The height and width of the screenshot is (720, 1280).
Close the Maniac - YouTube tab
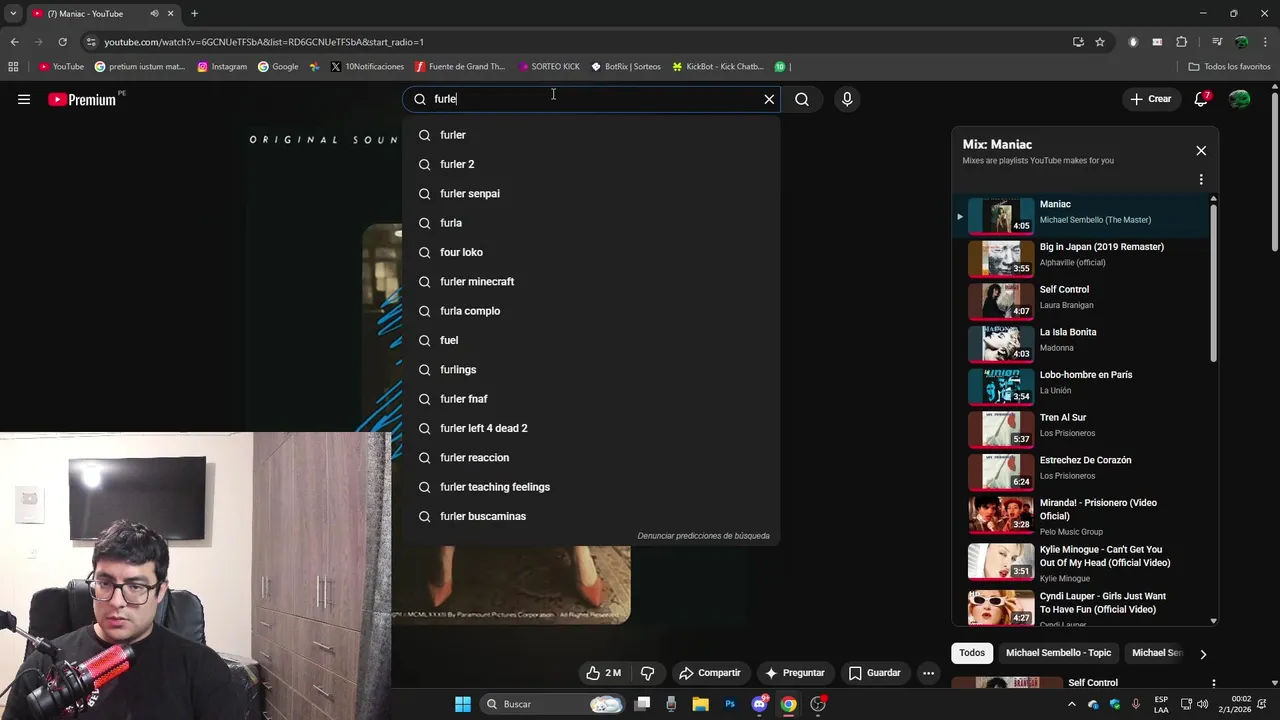(171, 14)
